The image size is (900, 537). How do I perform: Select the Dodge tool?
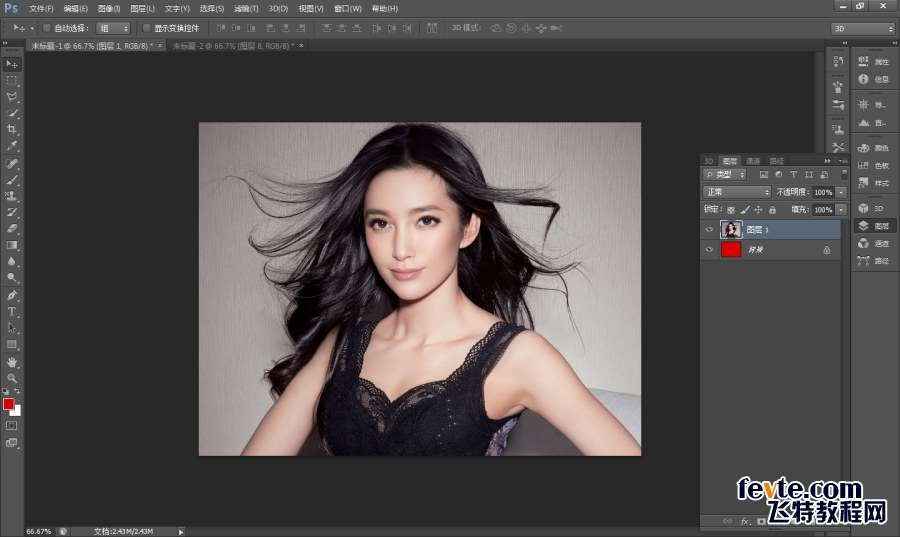click(x=11, y=278)
